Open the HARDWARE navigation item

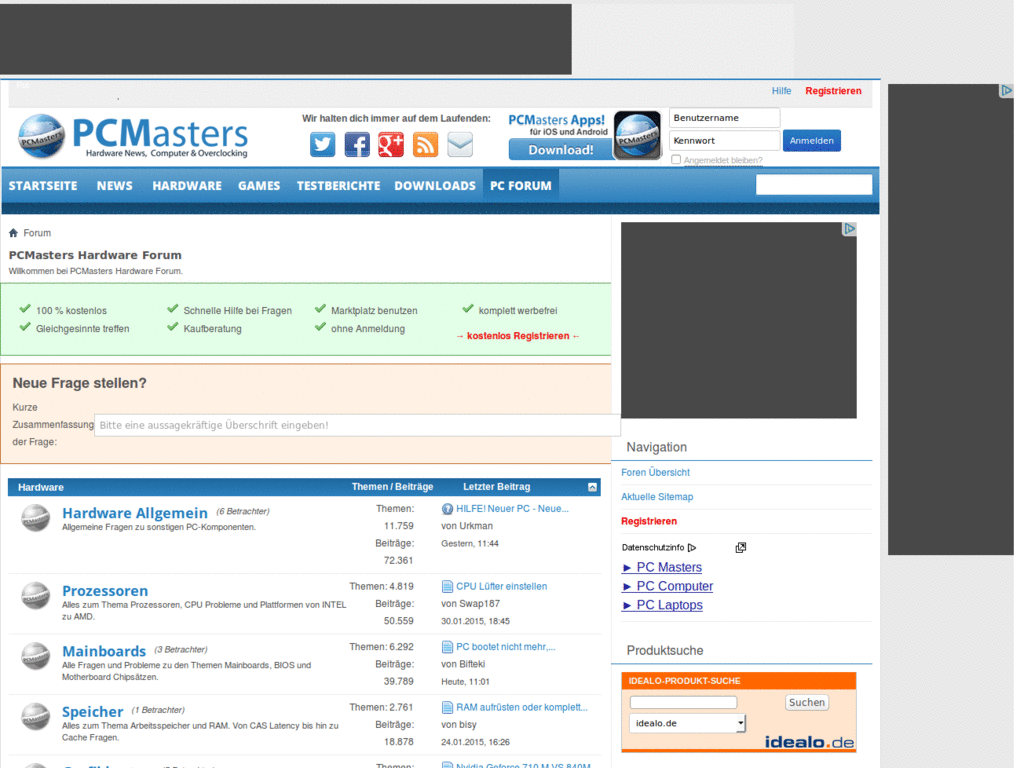click(187, 185)
